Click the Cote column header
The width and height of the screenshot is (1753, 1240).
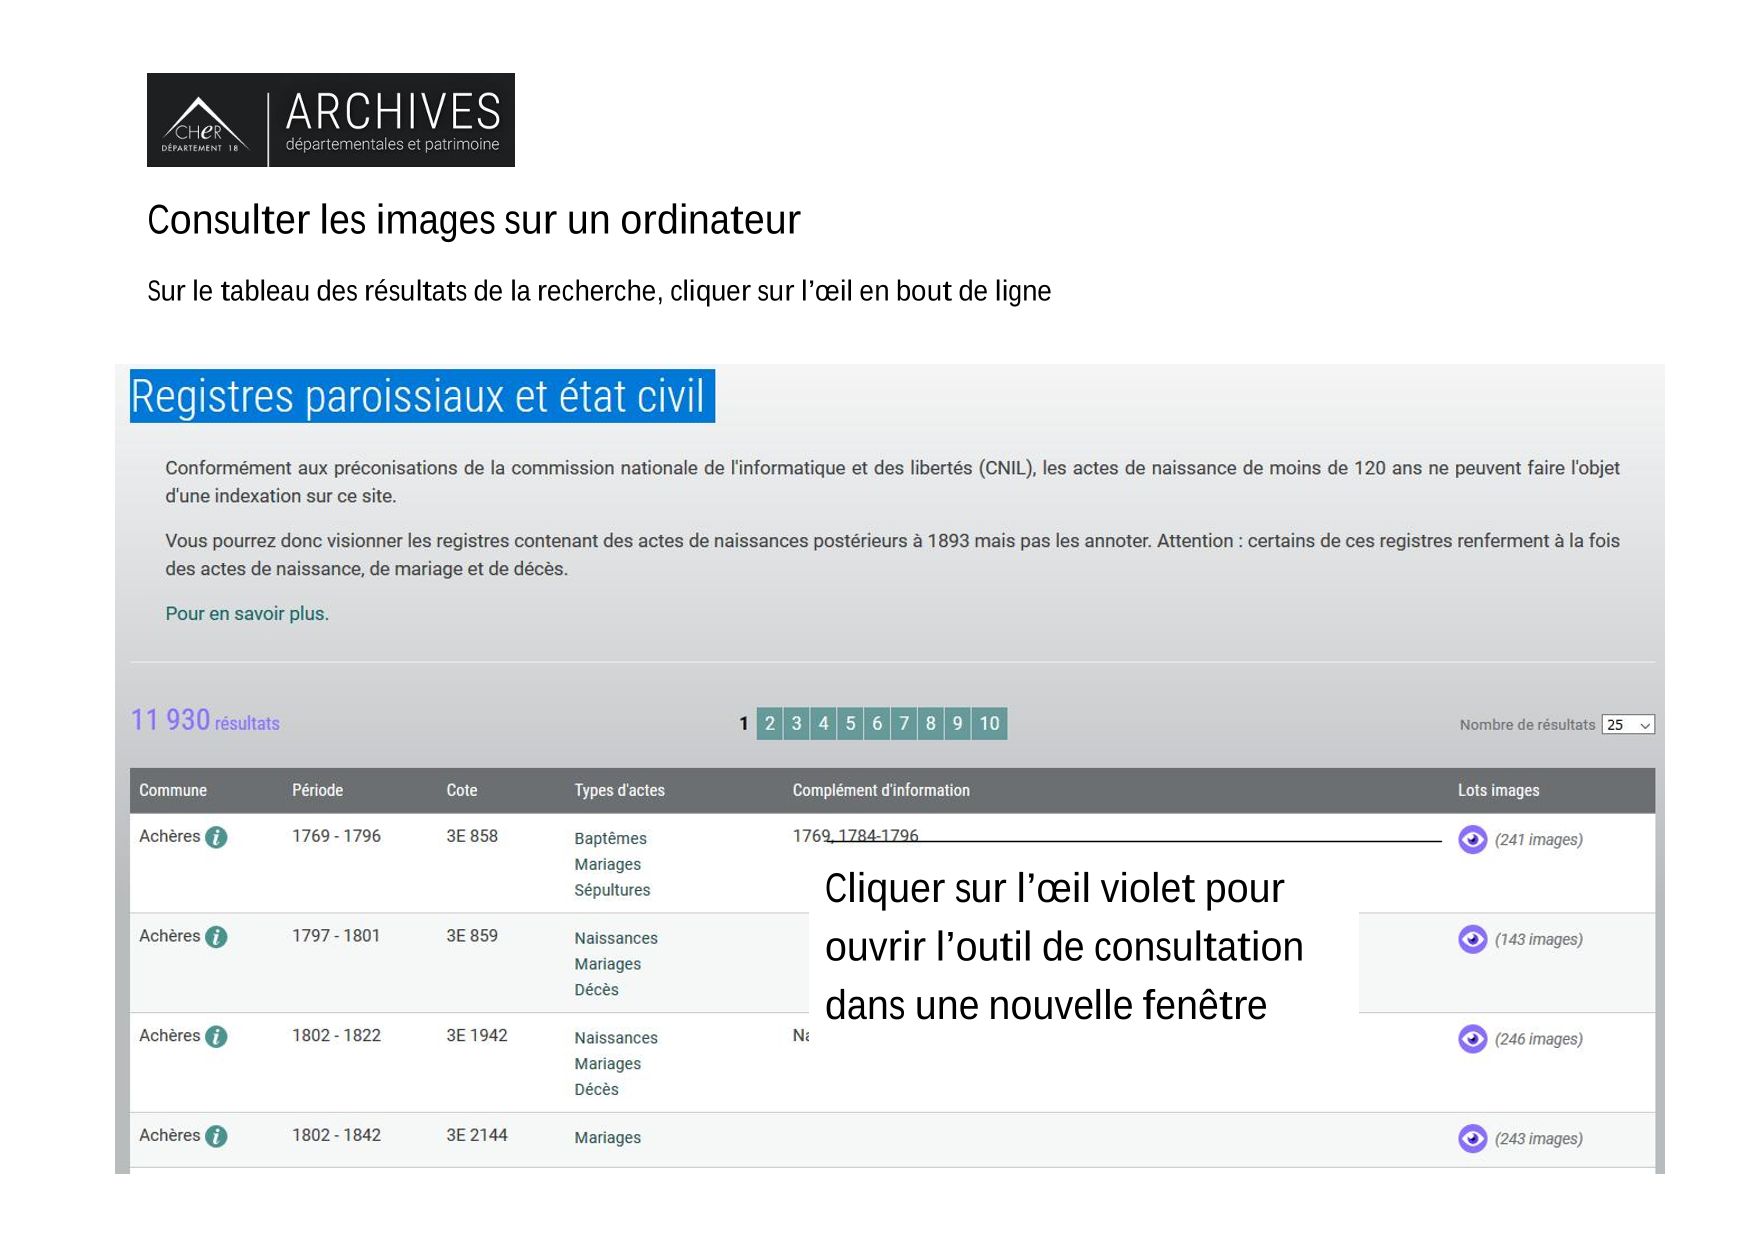pos(461,790)
